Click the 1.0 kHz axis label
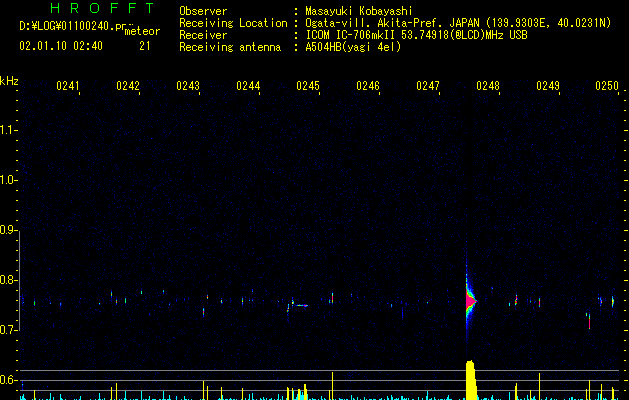Screen dimensions: 629x400 pos(8,180)
